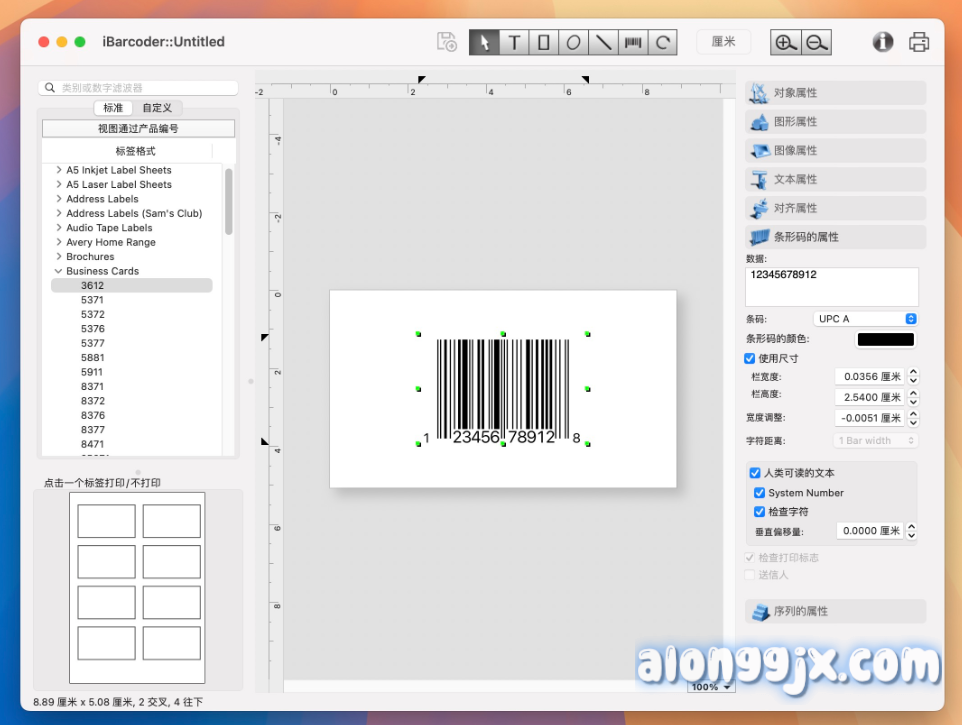Image resolution: width=962 pixels, height=725 pixels.
Task: Select the Text tool
Action: click(514, 42)
